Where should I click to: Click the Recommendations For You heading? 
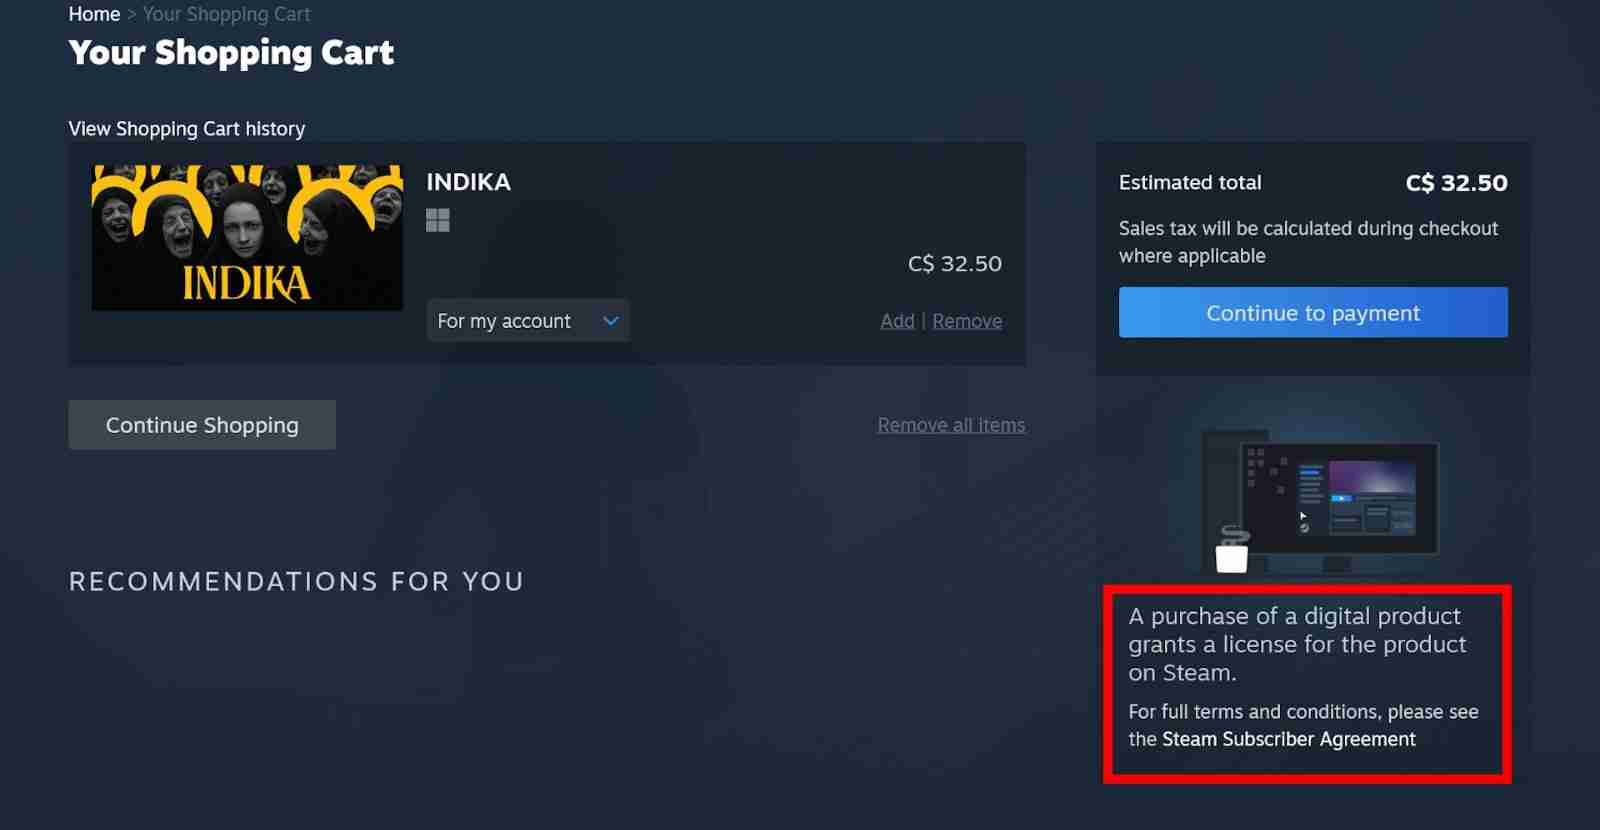point(296,582)
